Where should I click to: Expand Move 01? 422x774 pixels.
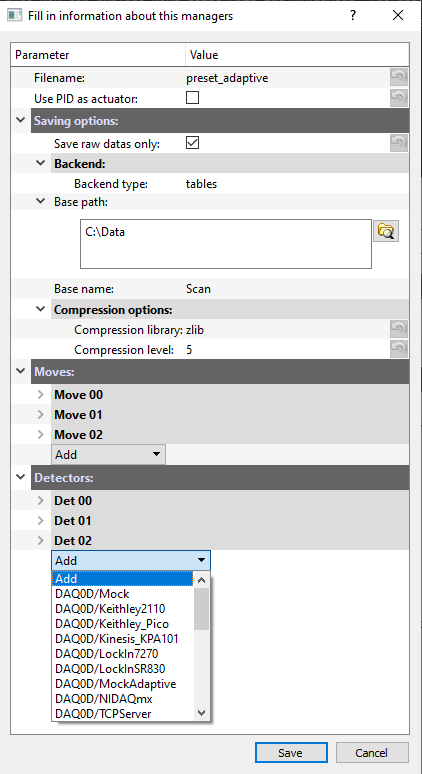coord(41,414)
